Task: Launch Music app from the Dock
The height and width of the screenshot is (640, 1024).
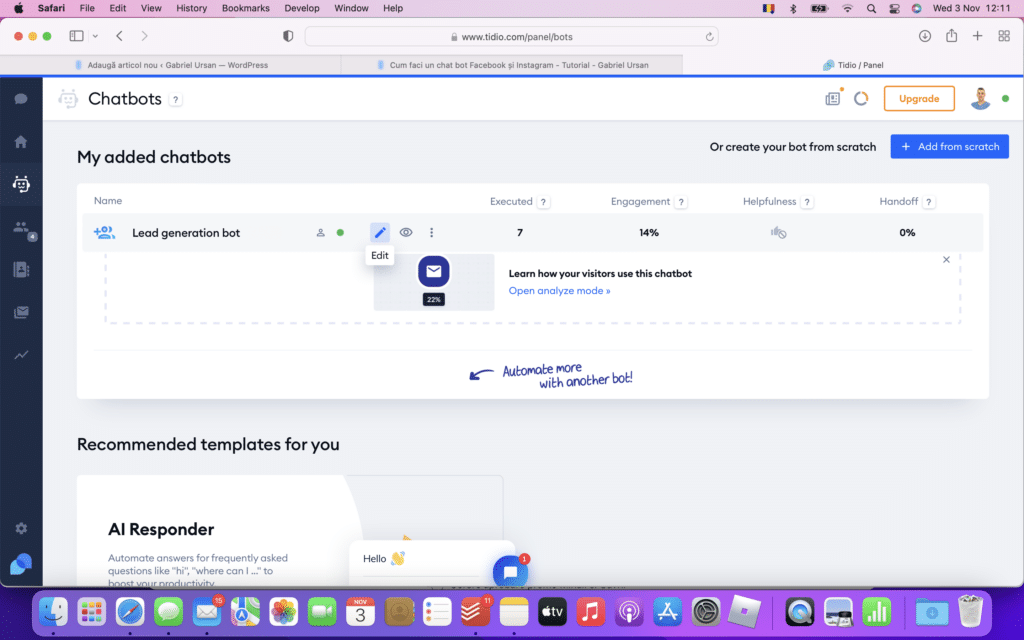Action: [590, 612]
